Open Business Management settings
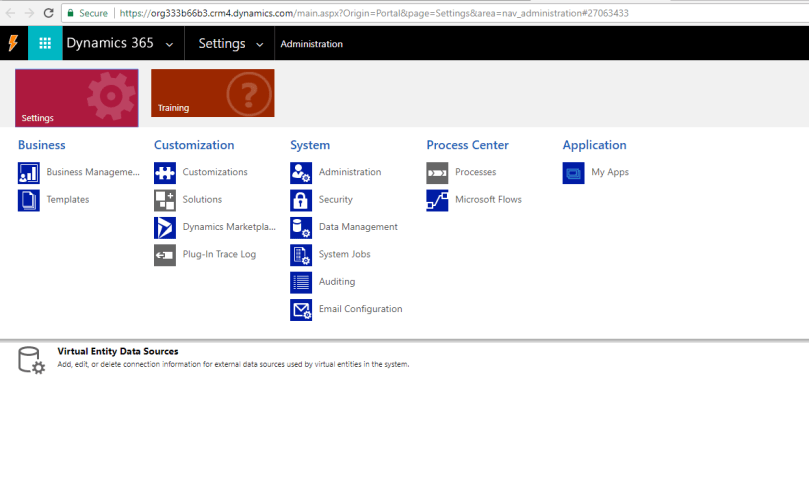 92,172
